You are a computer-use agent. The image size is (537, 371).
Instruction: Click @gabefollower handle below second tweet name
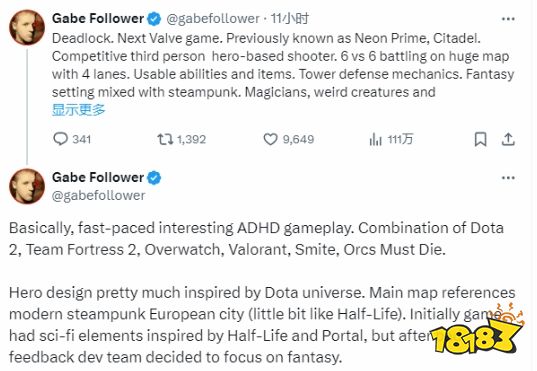pos(99,196)
